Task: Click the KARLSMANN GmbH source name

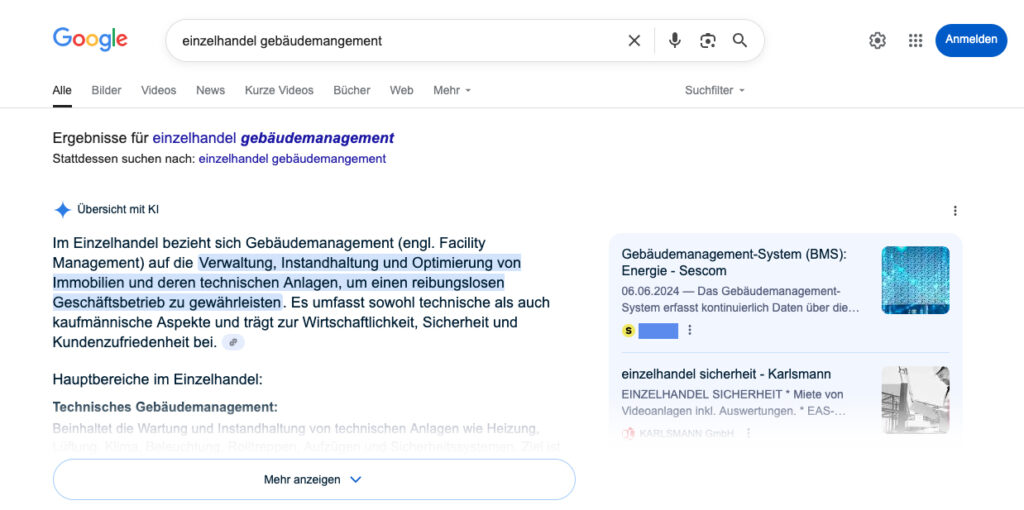Action: click(x=686, y=433)
